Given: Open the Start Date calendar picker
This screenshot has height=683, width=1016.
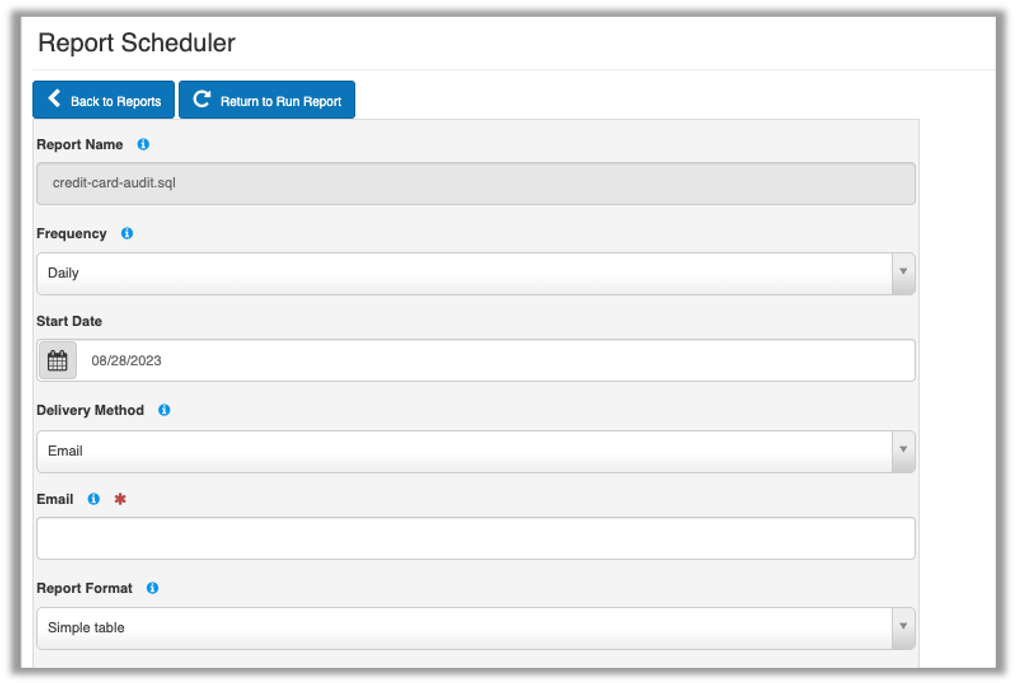Looking at the screenshot, I should (58, 361).
